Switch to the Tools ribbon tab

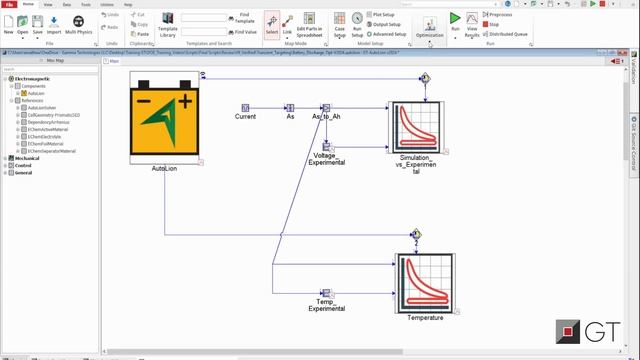click(86, 4)
